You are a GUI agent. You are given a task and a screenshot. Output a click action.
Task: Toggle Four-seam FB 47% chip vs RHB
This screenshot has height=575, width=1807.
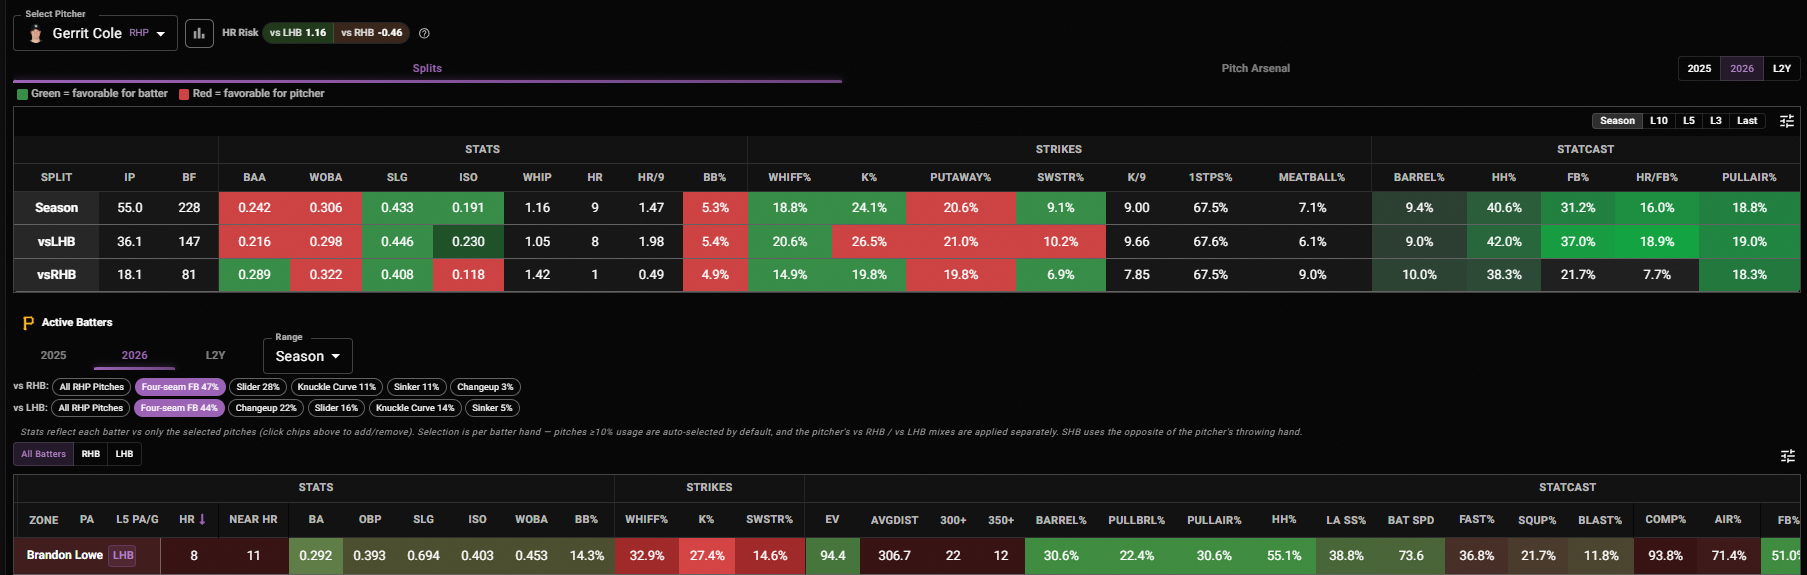[180, 387]
